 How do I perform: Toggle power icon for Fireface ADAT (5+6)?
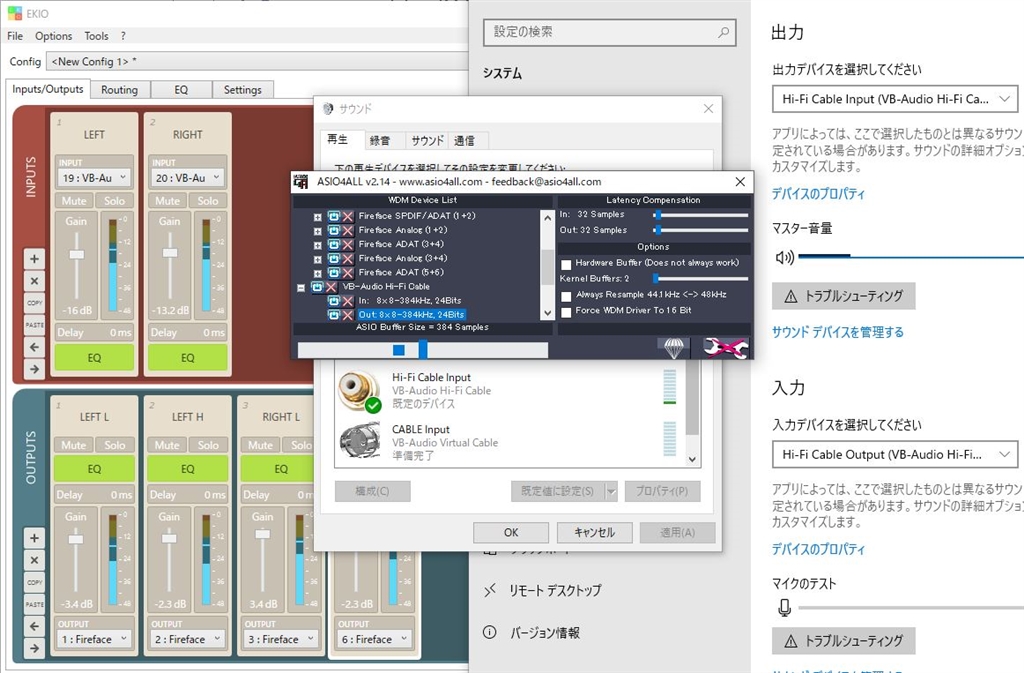(x=334, y=273)
